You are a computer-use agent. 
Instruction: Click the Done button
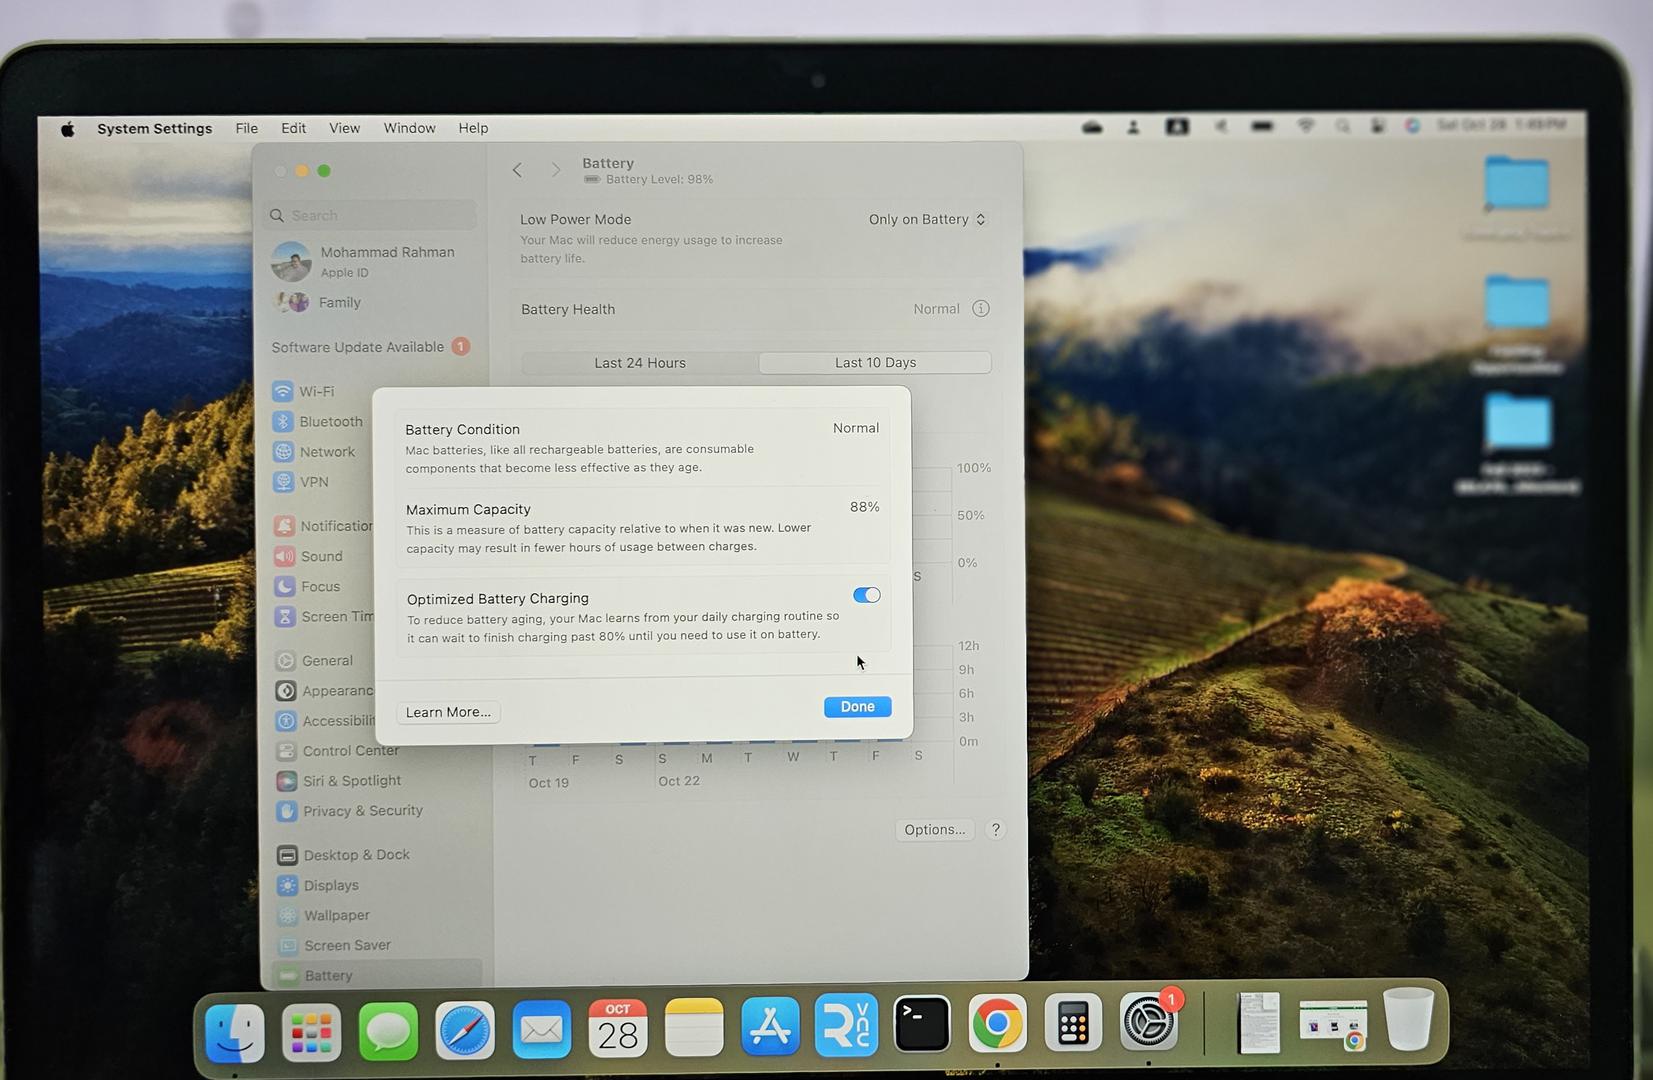click(857, 707)
